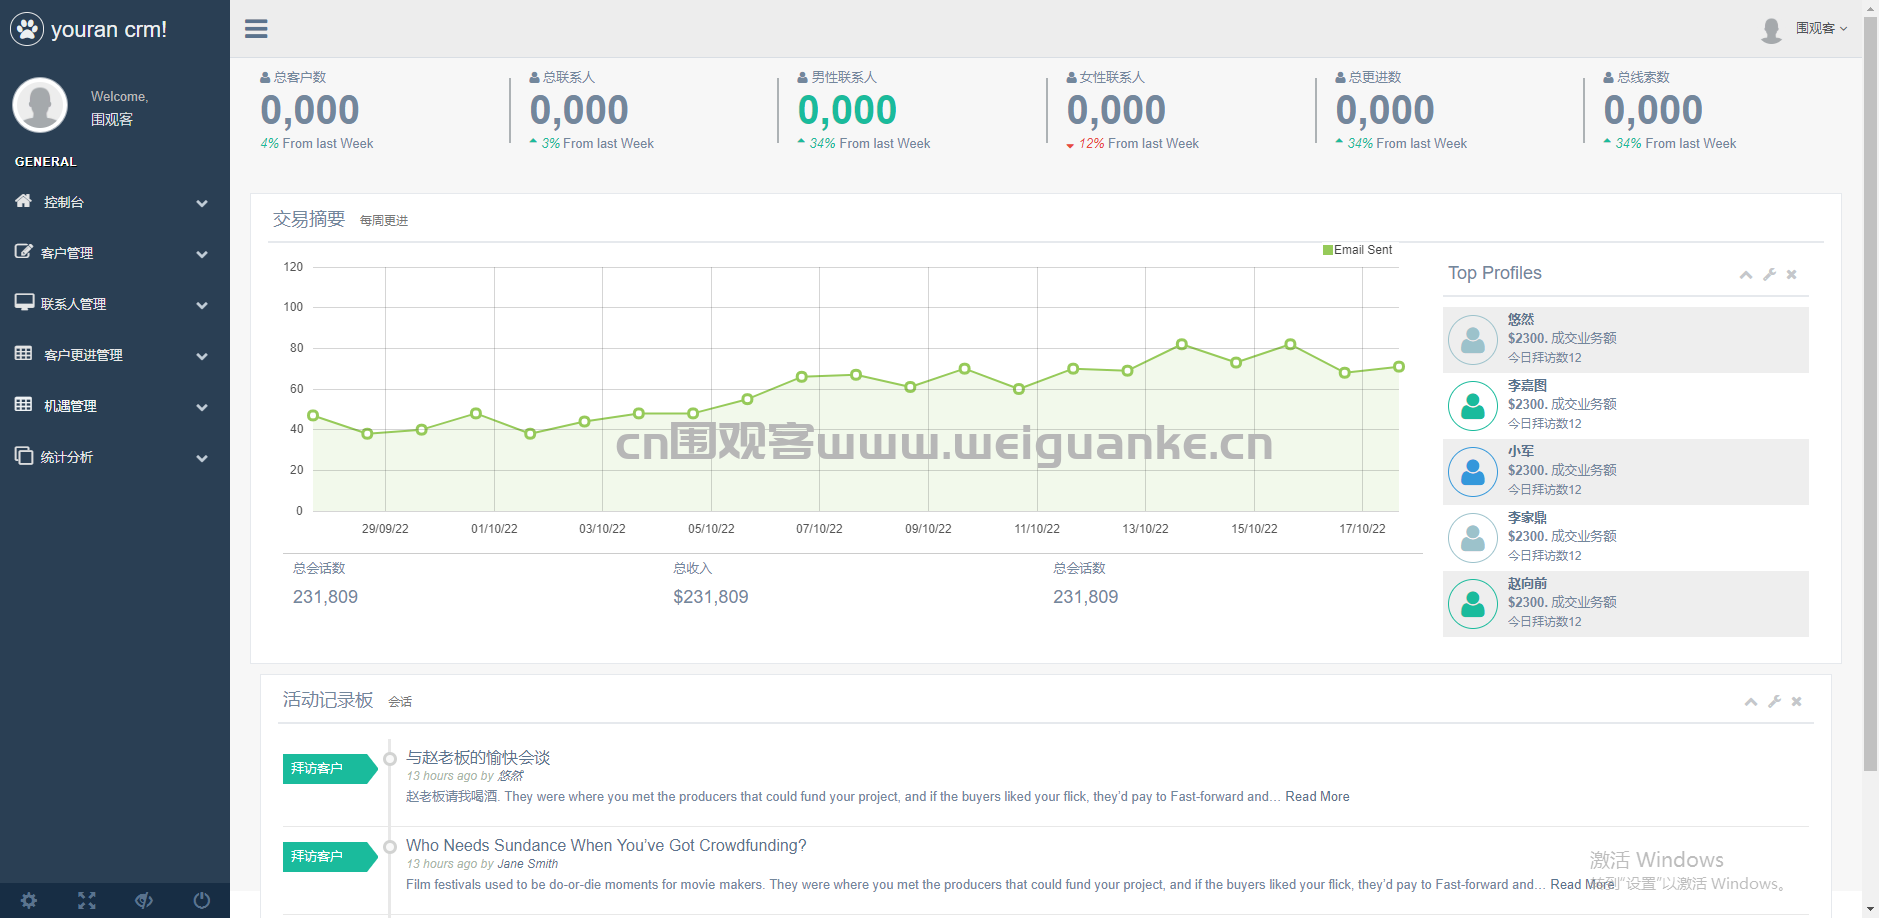The height and width of the screenshot is (918, 1879).
Task: Click the last chart data point on 17/10/22 line
Action: click(x=1399, y=367)
